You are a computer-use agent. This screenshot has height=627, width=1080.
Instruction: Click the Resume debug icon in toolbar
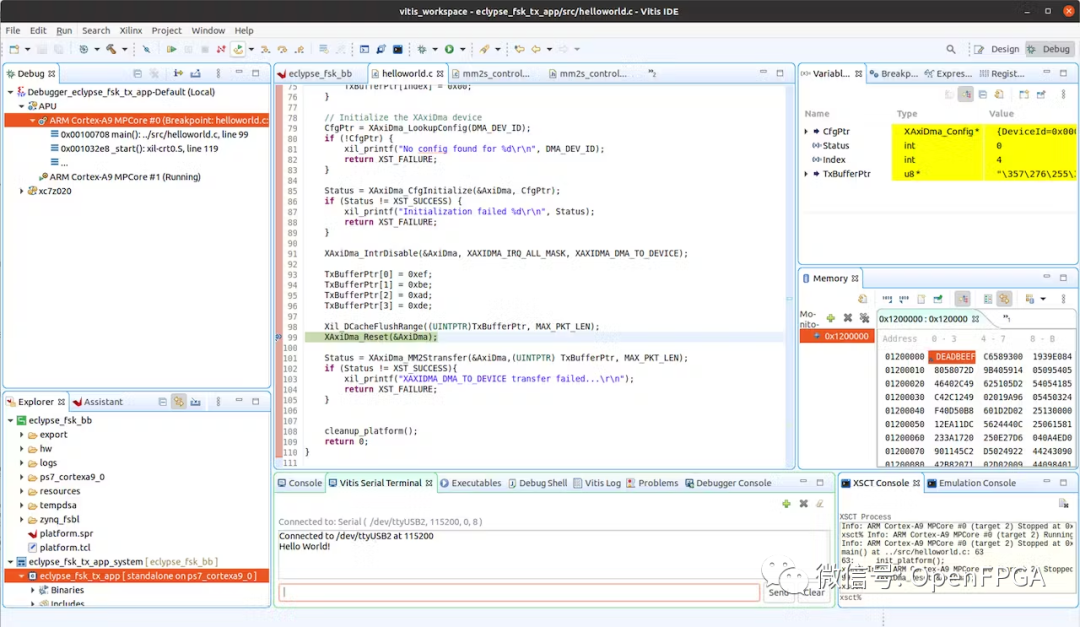tap(172, 49)
